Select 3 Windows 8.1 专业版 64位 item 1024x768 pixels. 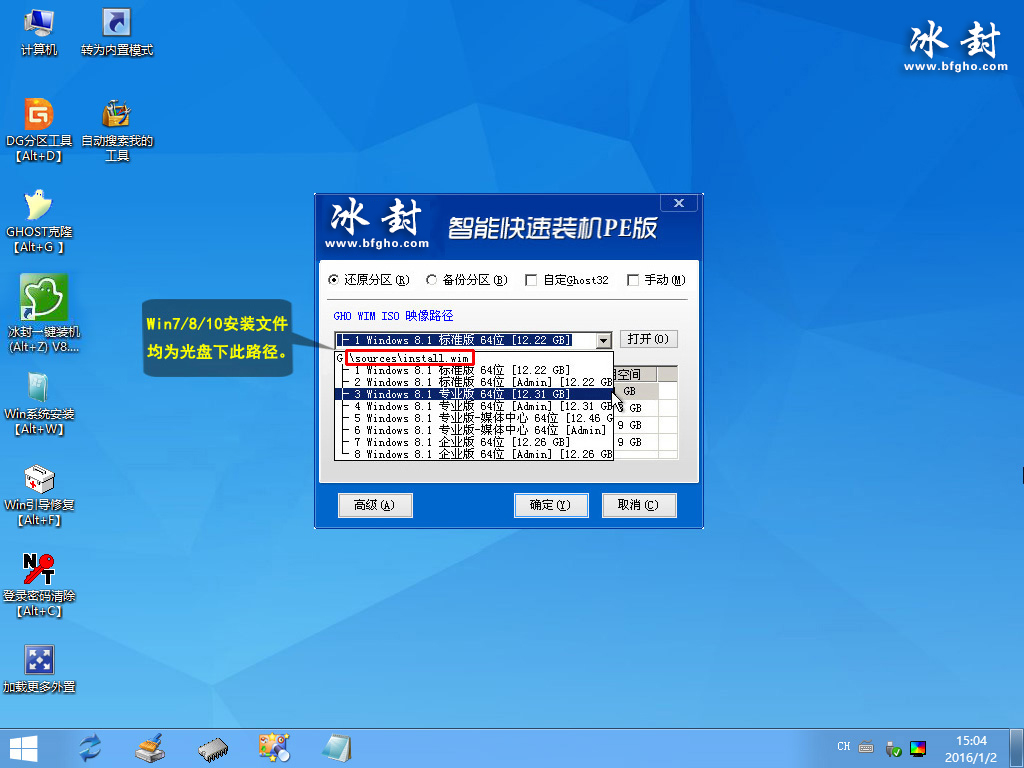[x=473, y=394]
